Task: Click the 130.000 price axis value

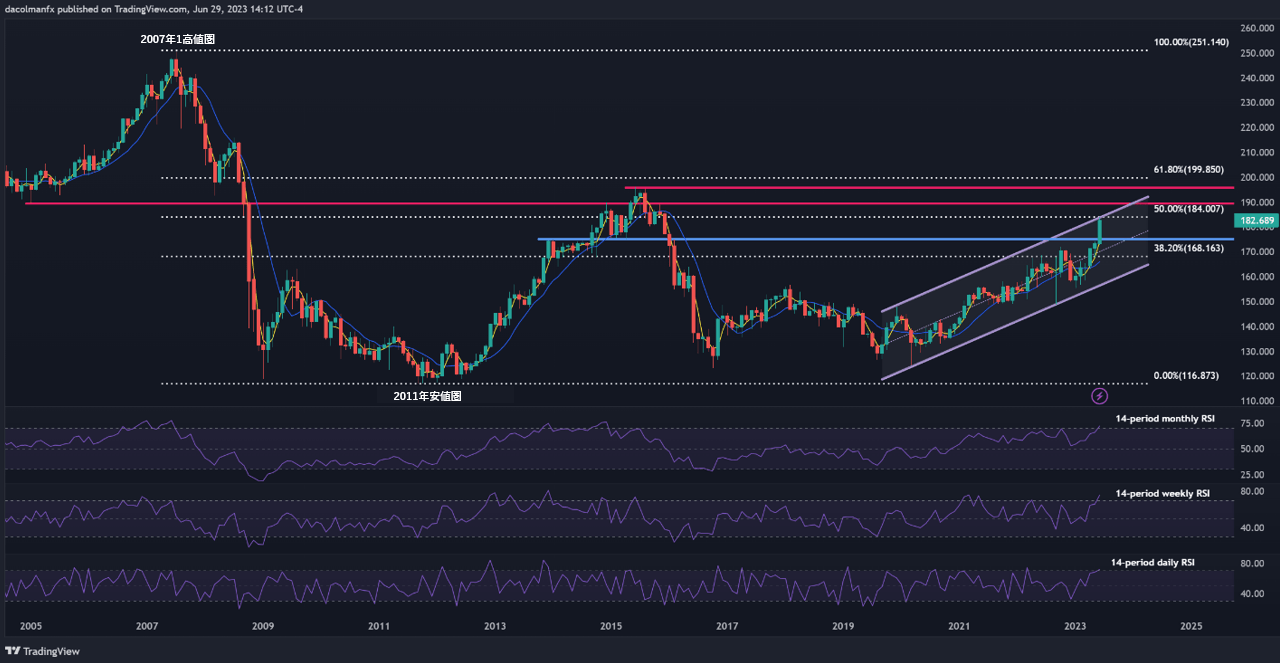Action: (x=1258, y=352)
